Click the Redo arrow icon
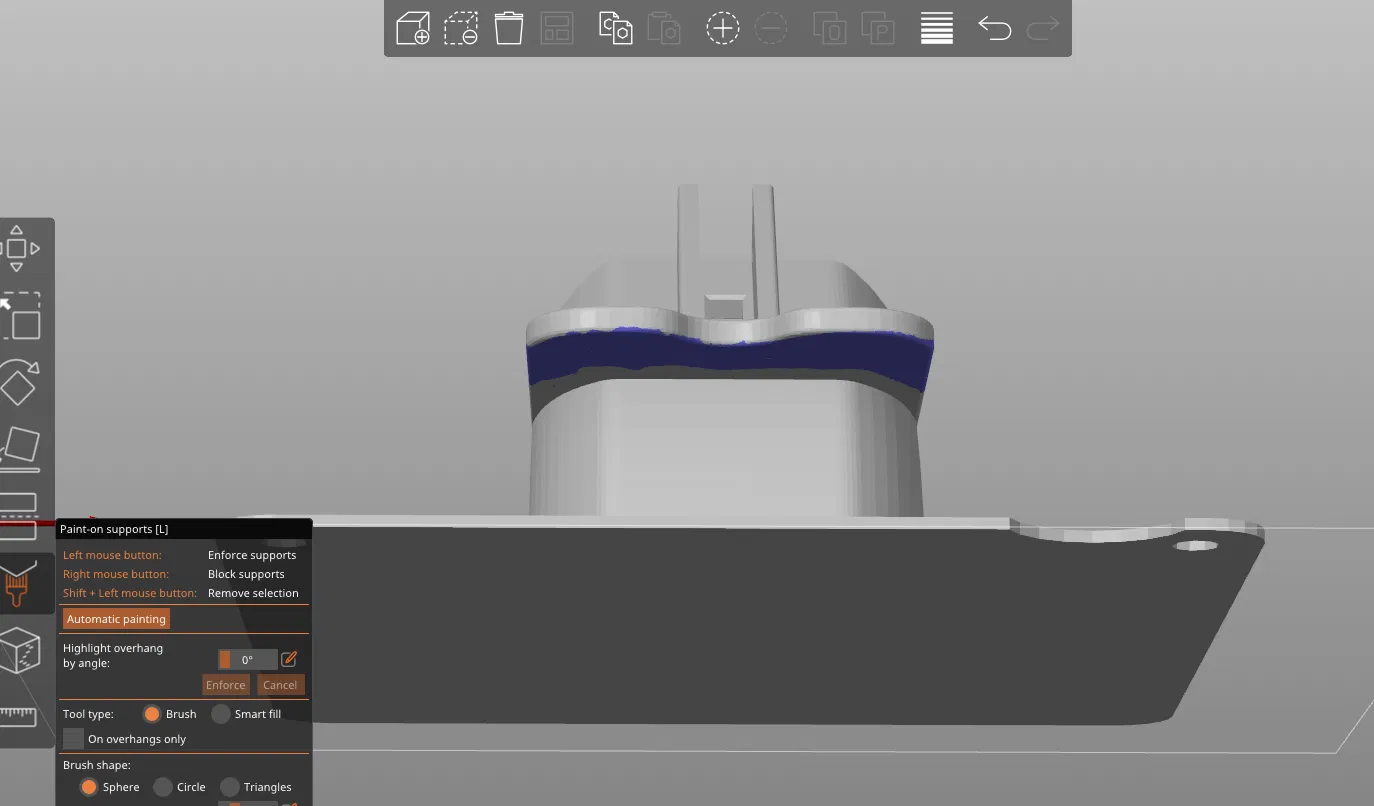This screenshot has height=806, width=1374. (1043, 28)
